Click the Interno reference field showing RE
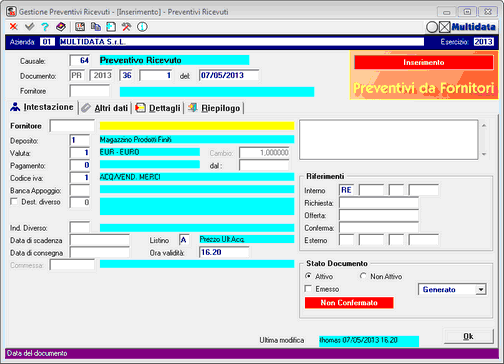This screenshot has height=364, width=504. tap(346, 190)
